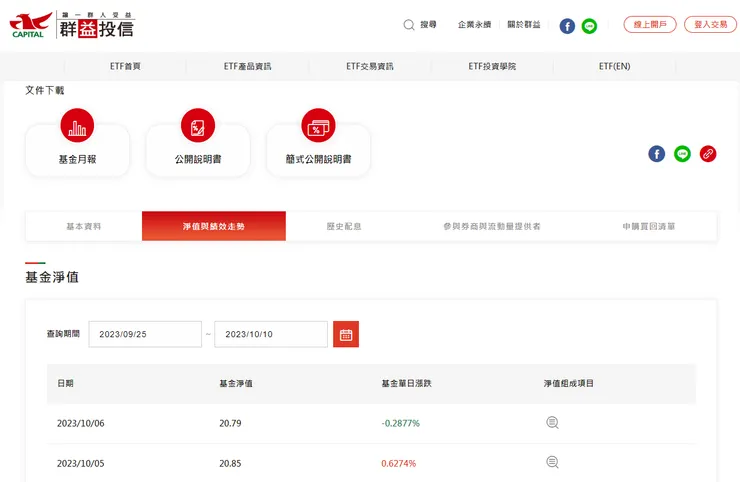The image size is (740, 482).
Task: Go to ETF首頁 menu
Action: click(125, 67)
